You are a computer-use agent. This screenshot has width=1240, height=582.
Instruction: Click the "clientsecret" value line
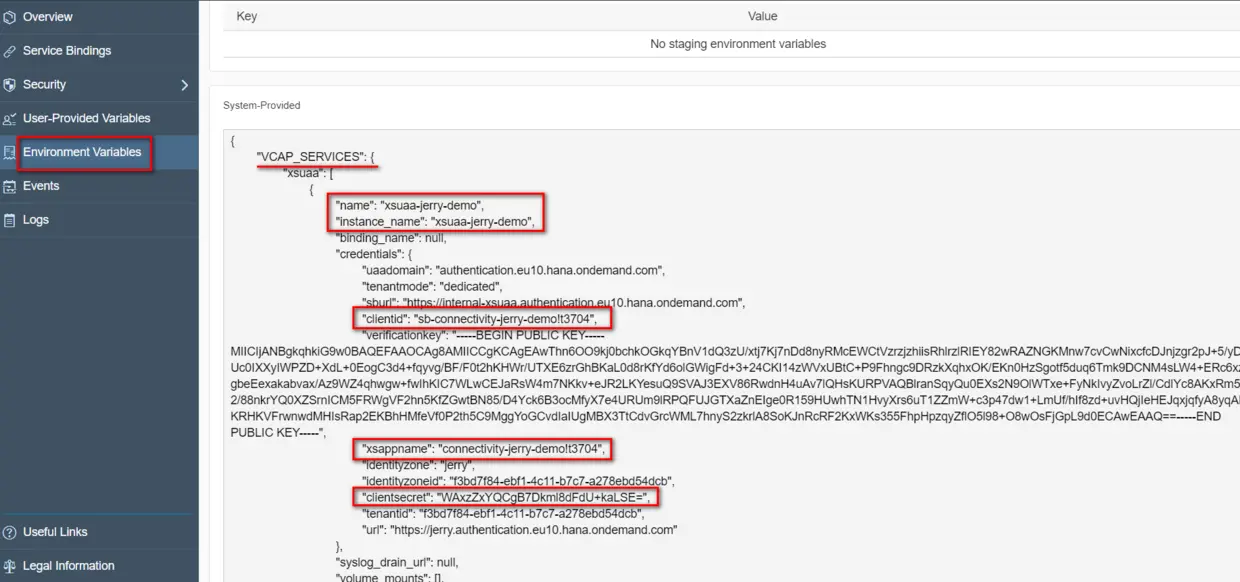506,497
